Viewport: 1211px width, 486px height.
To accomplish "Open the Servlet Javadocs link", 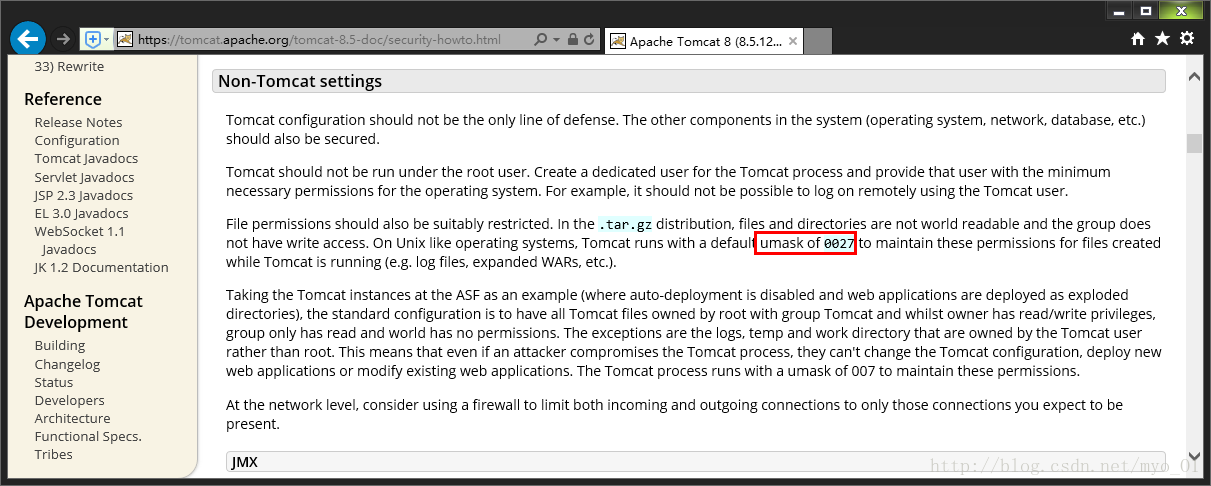I will click(x=84, y=177).
